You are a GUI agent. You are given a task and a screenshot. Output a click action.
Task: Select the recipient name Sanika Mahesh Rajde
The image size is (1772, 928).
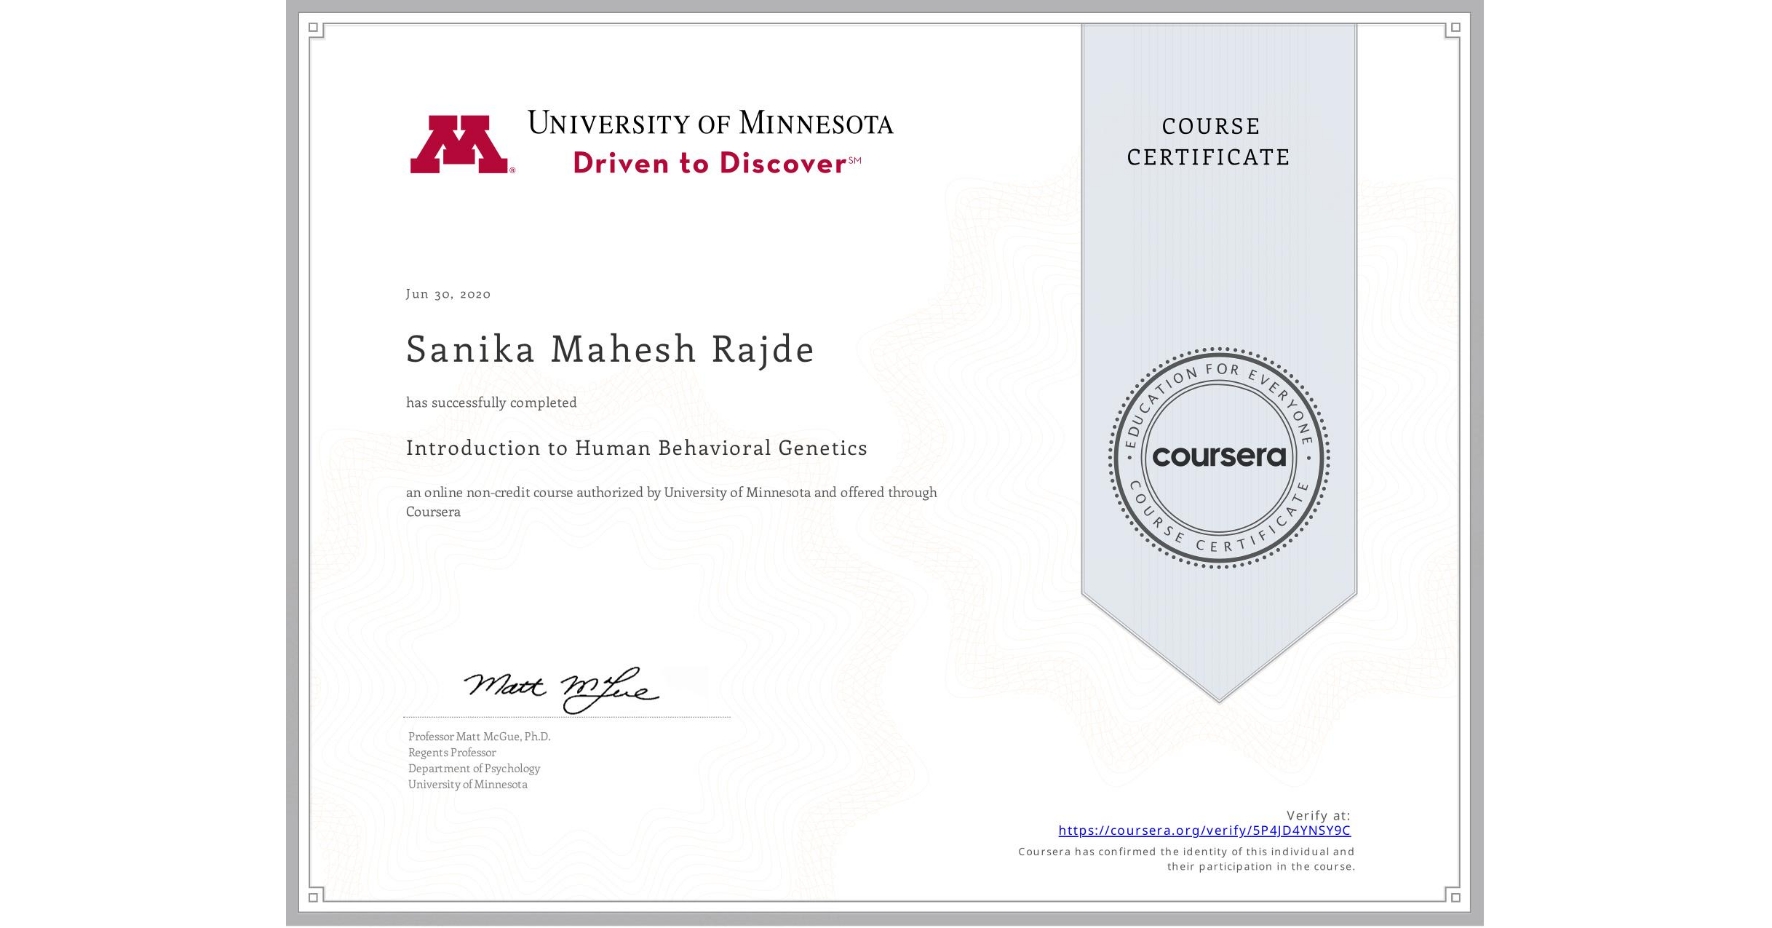click(610, 350)
